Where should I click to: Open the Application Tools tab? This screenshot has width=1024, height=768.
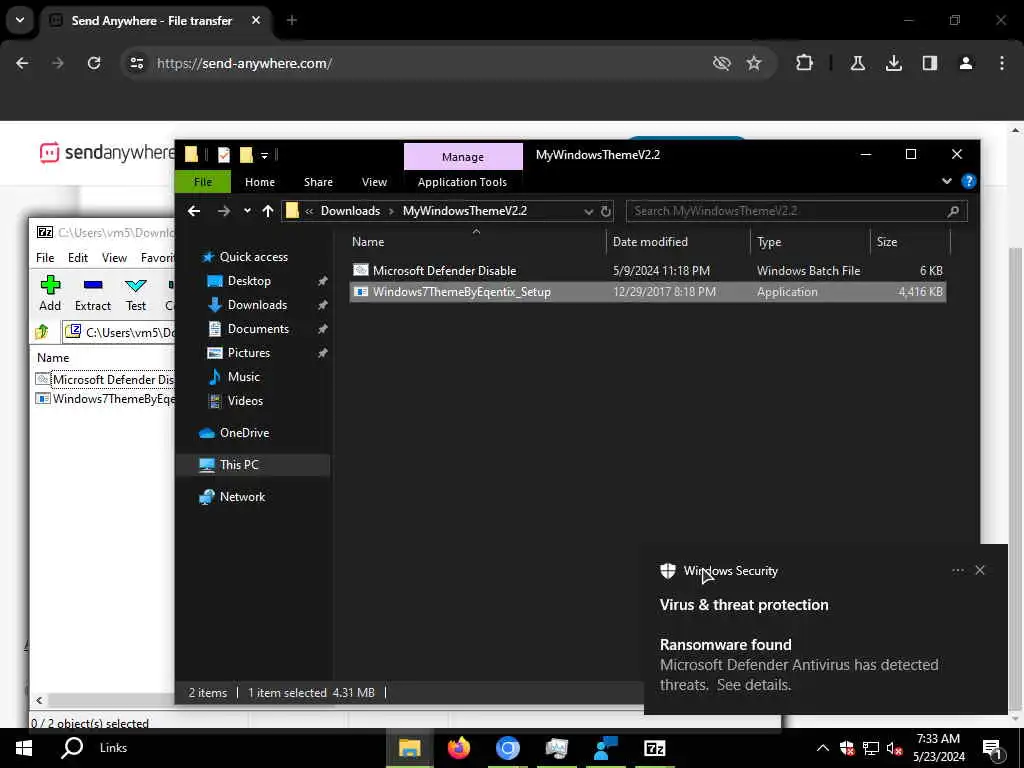click(462, 182)
